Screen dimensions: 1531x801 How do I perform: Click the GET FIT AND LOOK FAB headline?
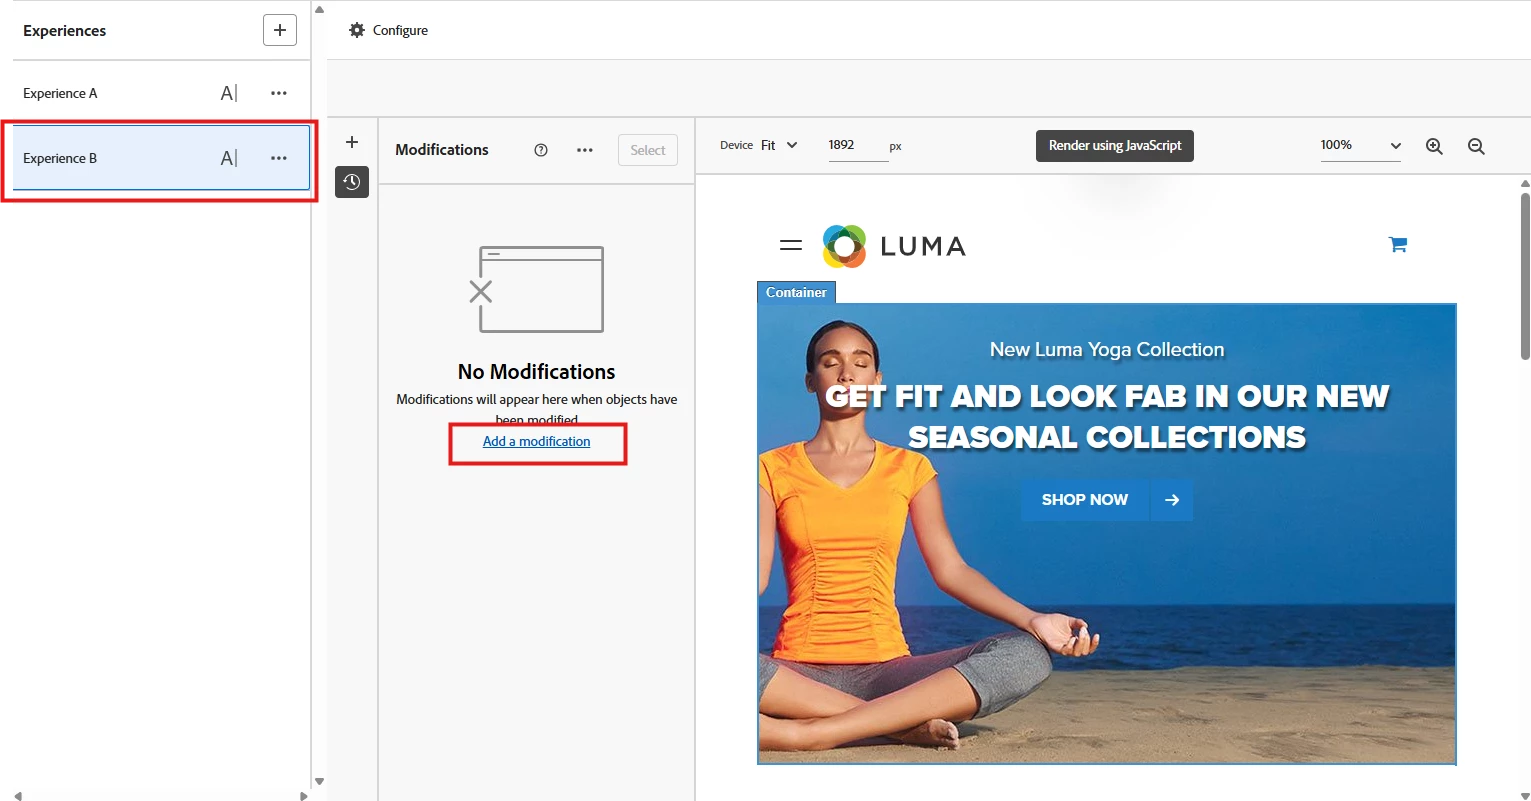1107,416
